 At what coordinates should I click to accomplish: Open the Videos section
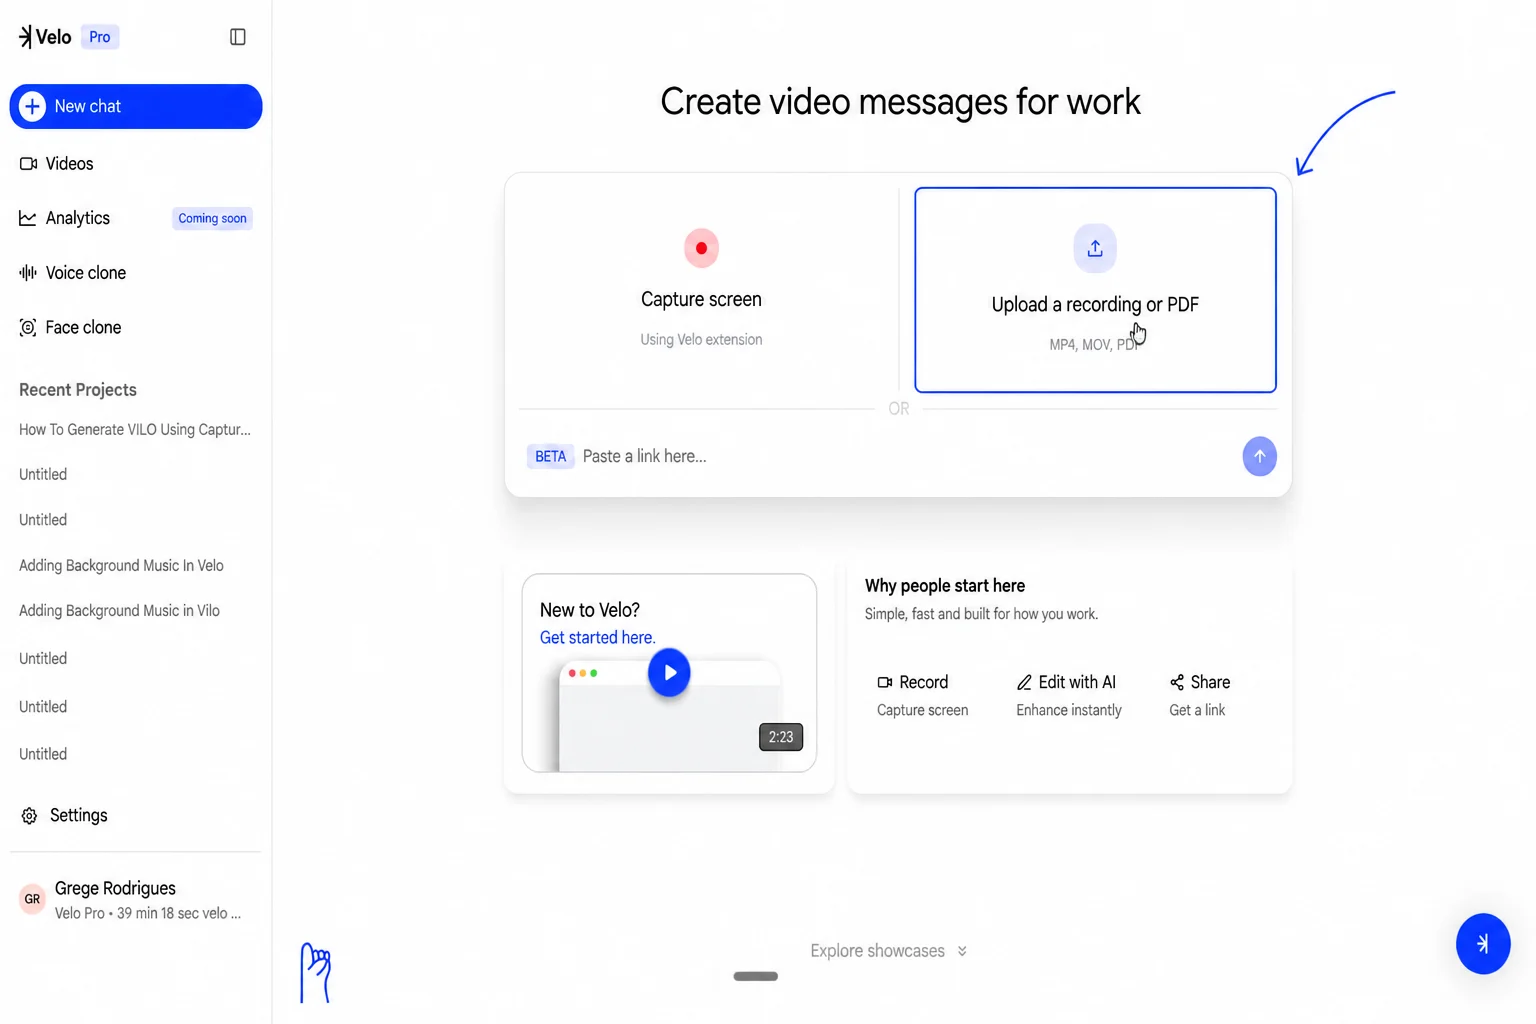click(69, 163)
